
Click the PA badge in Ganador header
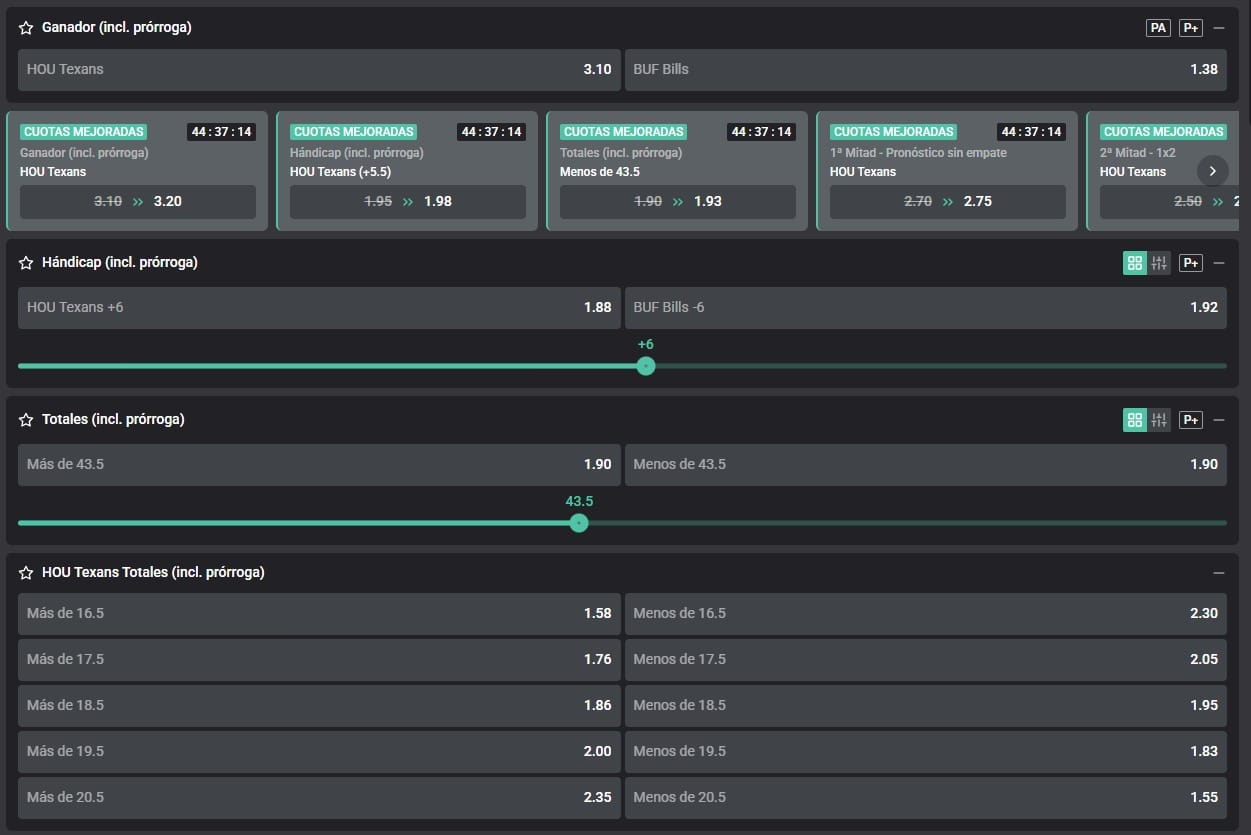(1158, 28)
